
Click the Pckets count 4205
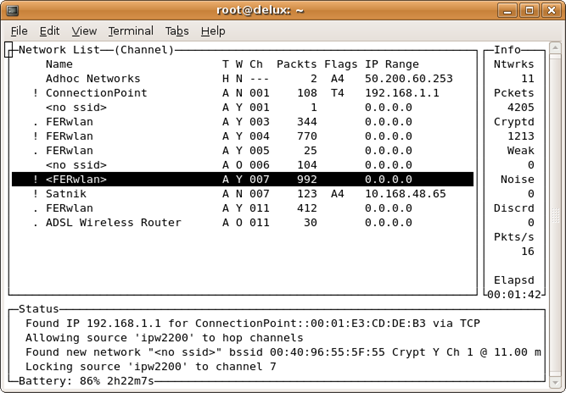tap(521, 108)
